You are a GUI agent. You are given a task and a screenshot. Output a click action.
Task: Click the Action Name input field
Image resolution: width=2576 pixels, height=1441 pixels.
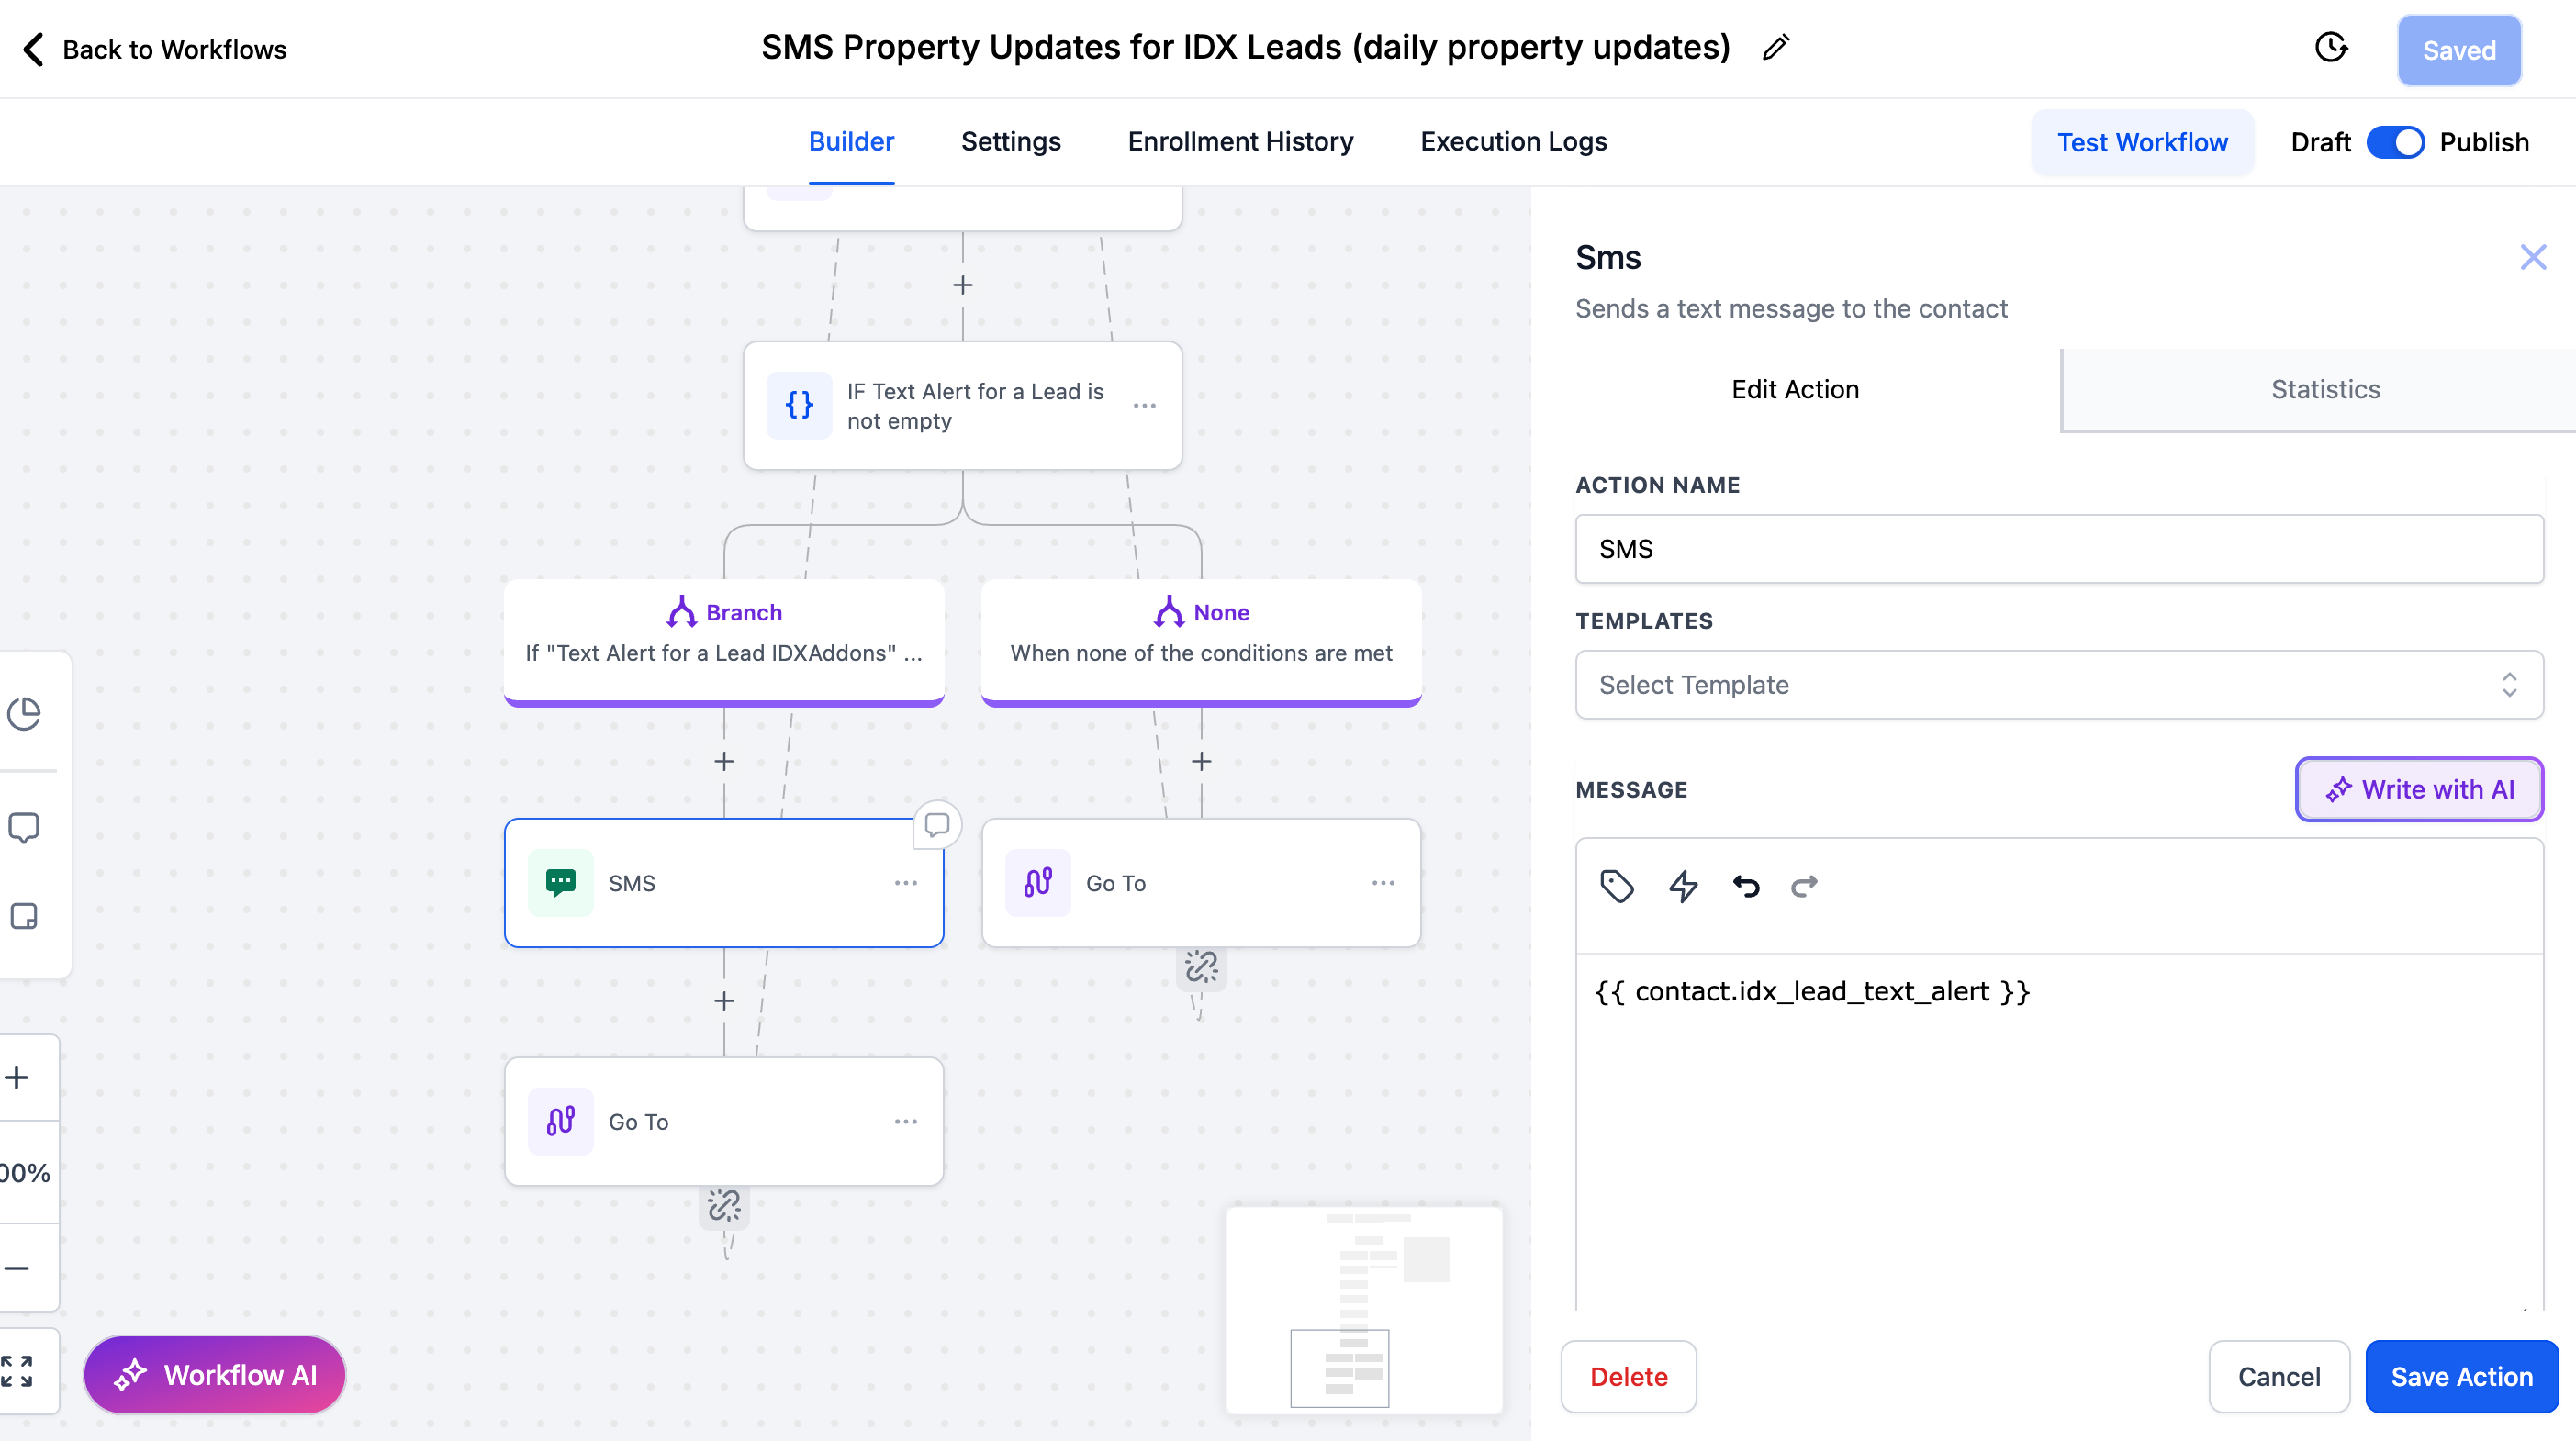2058,549
